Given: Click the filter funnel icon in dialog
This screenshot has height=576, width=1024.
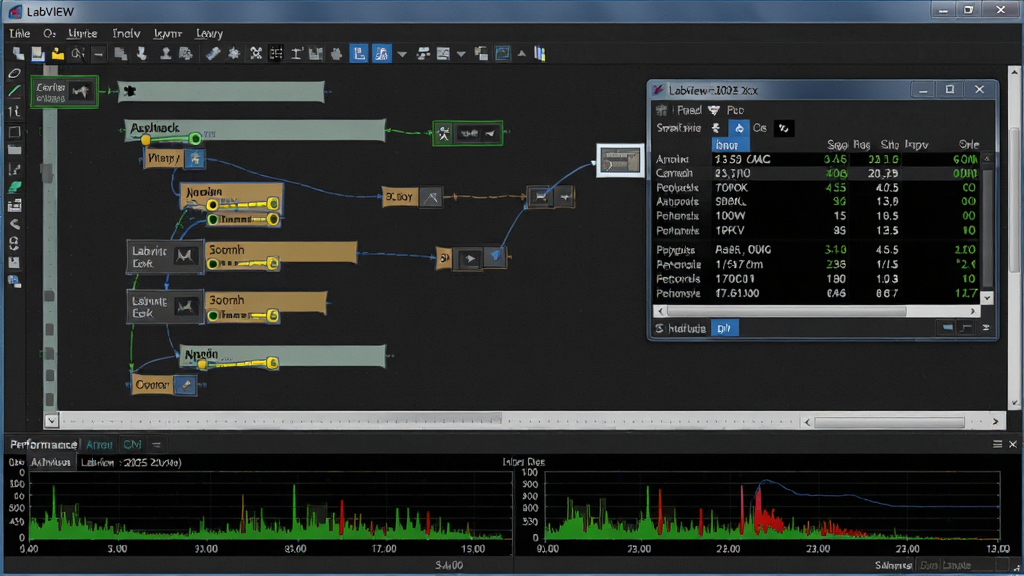Looking at the screenshot, I should (714, 110).
